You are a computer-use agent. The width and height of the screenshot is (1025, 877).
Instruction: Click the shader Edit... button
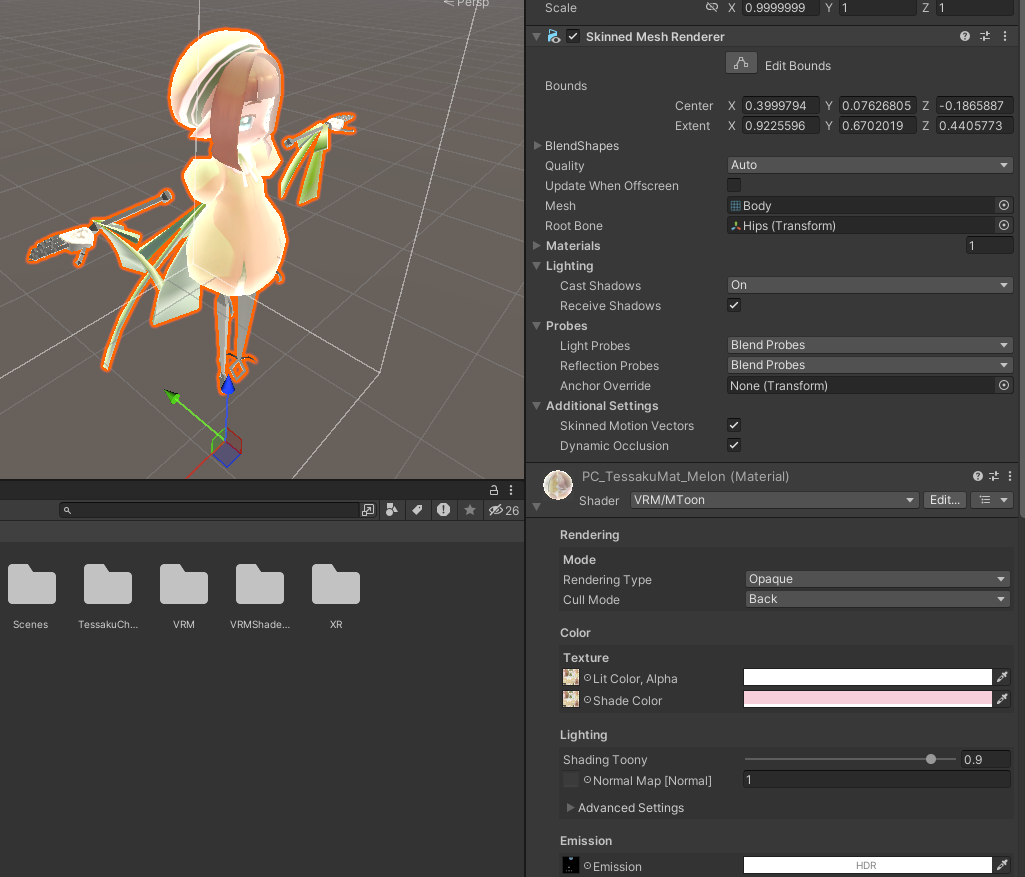[944, 500]
